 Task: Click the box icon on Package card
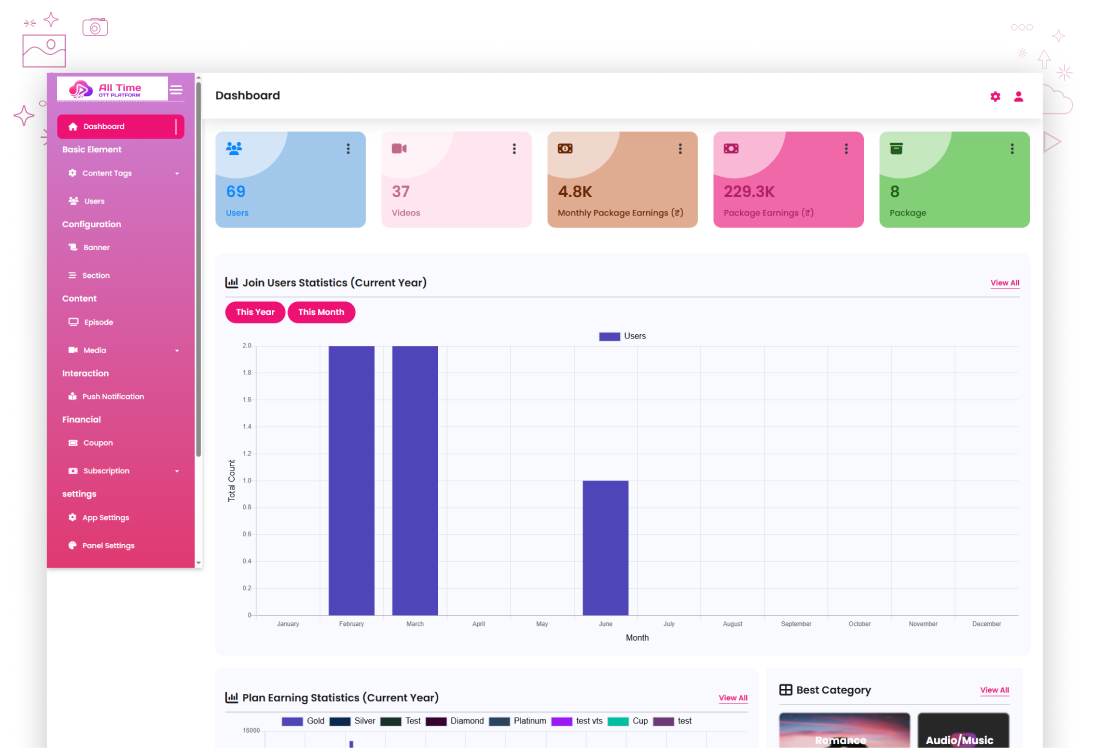897,148
